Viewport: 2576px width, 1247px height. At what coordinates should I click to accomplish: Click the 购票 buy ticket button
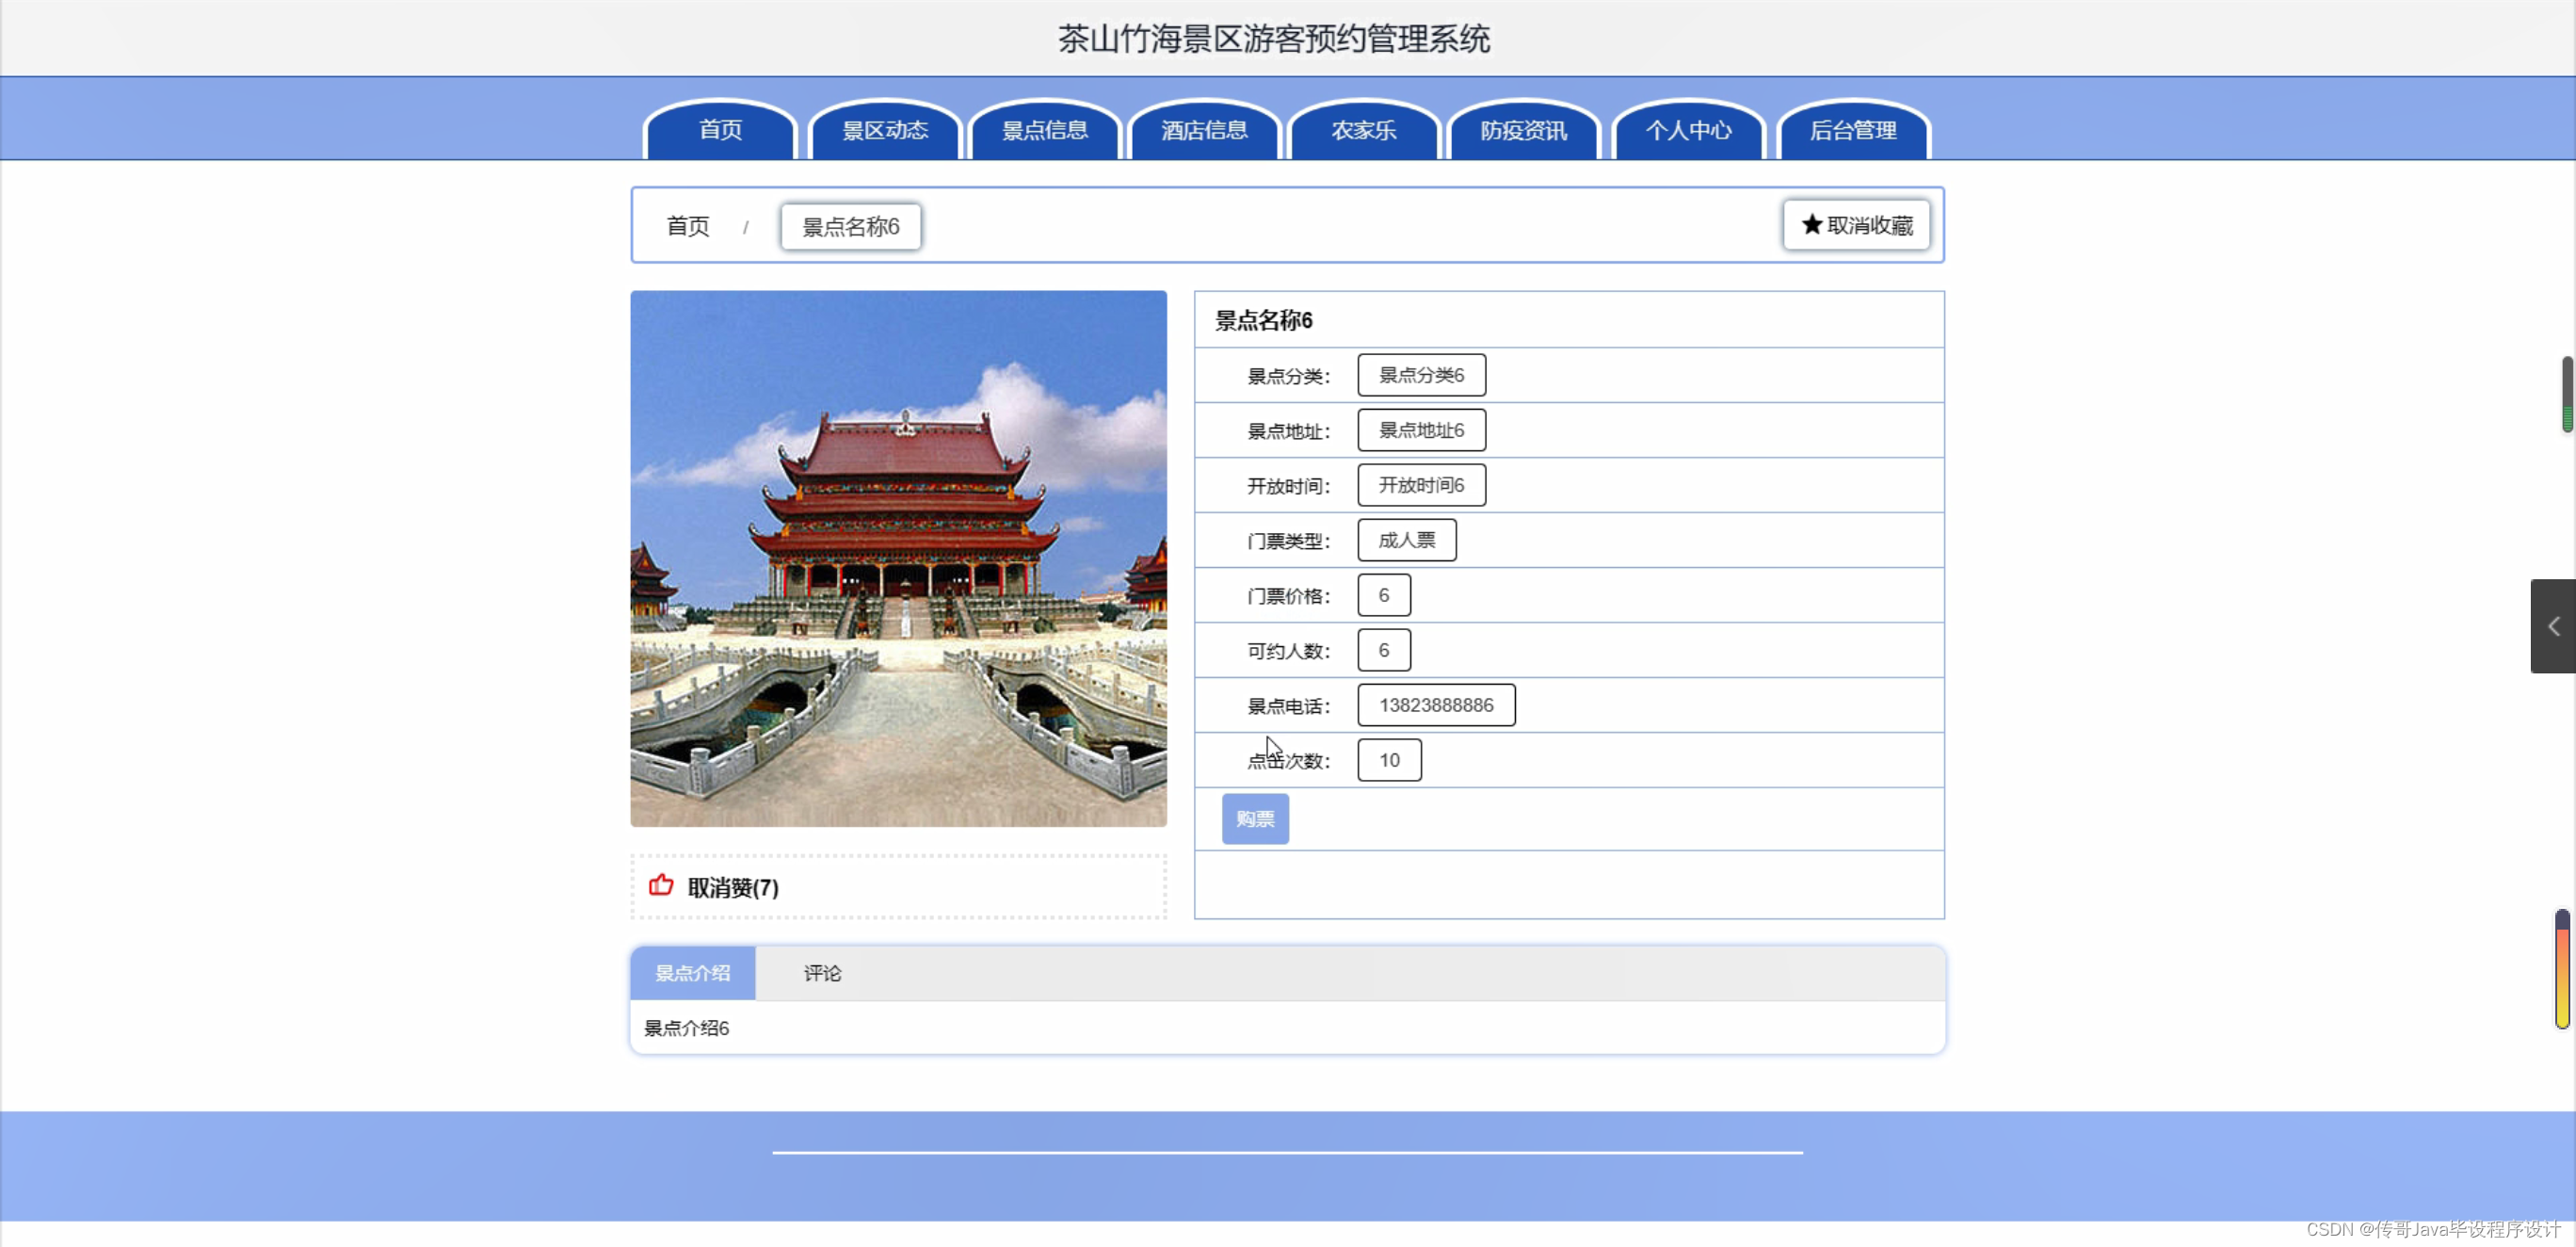tap(1255, 819)
